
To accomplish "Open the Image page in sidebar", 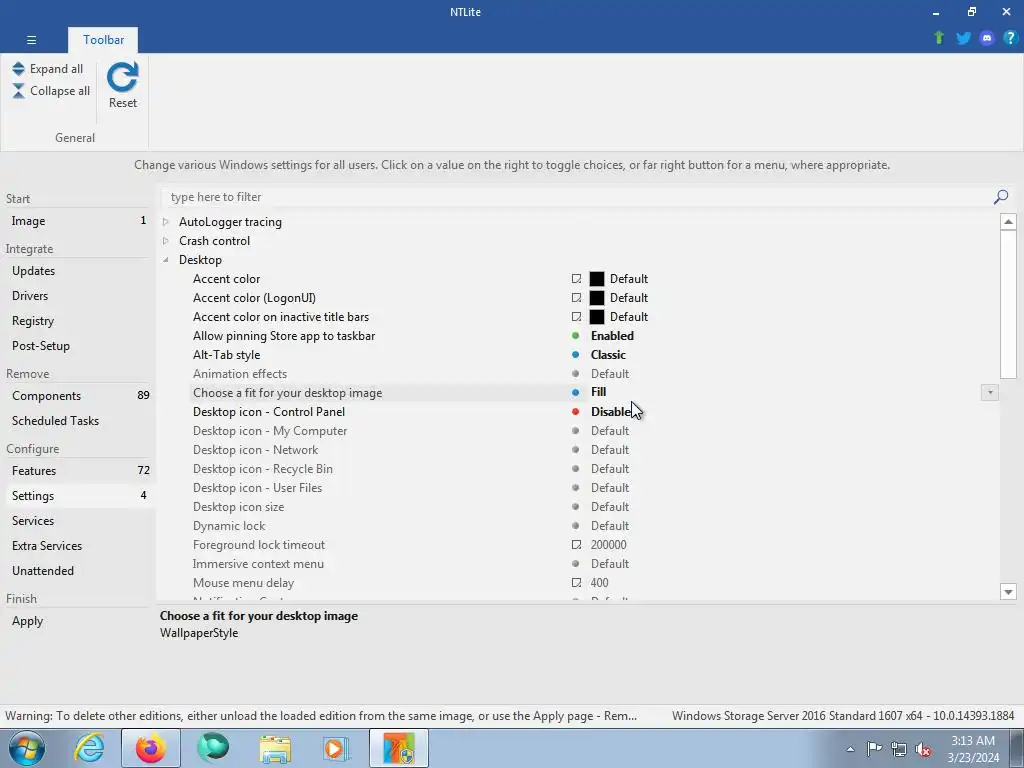I will (x=78, y=221).
